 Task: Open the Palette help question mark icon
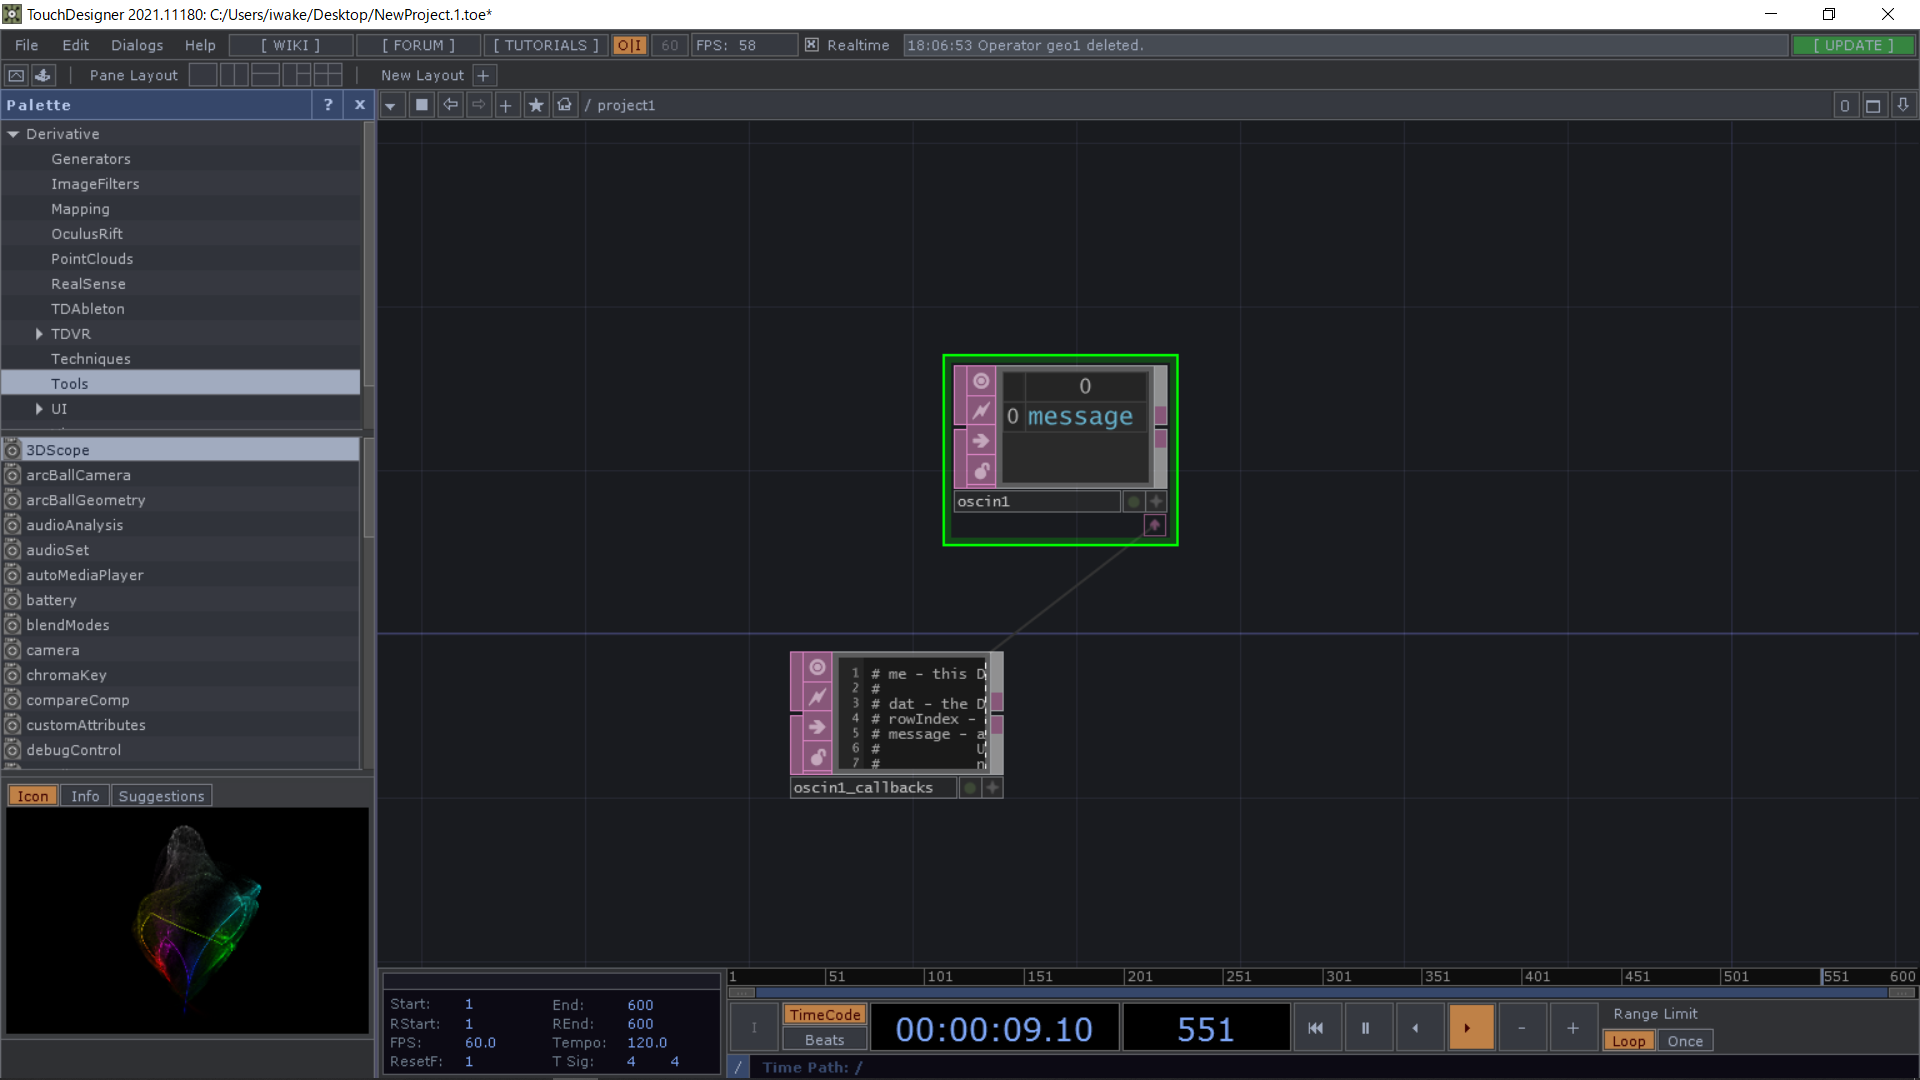pyautogui.click(x=327, y=105)
